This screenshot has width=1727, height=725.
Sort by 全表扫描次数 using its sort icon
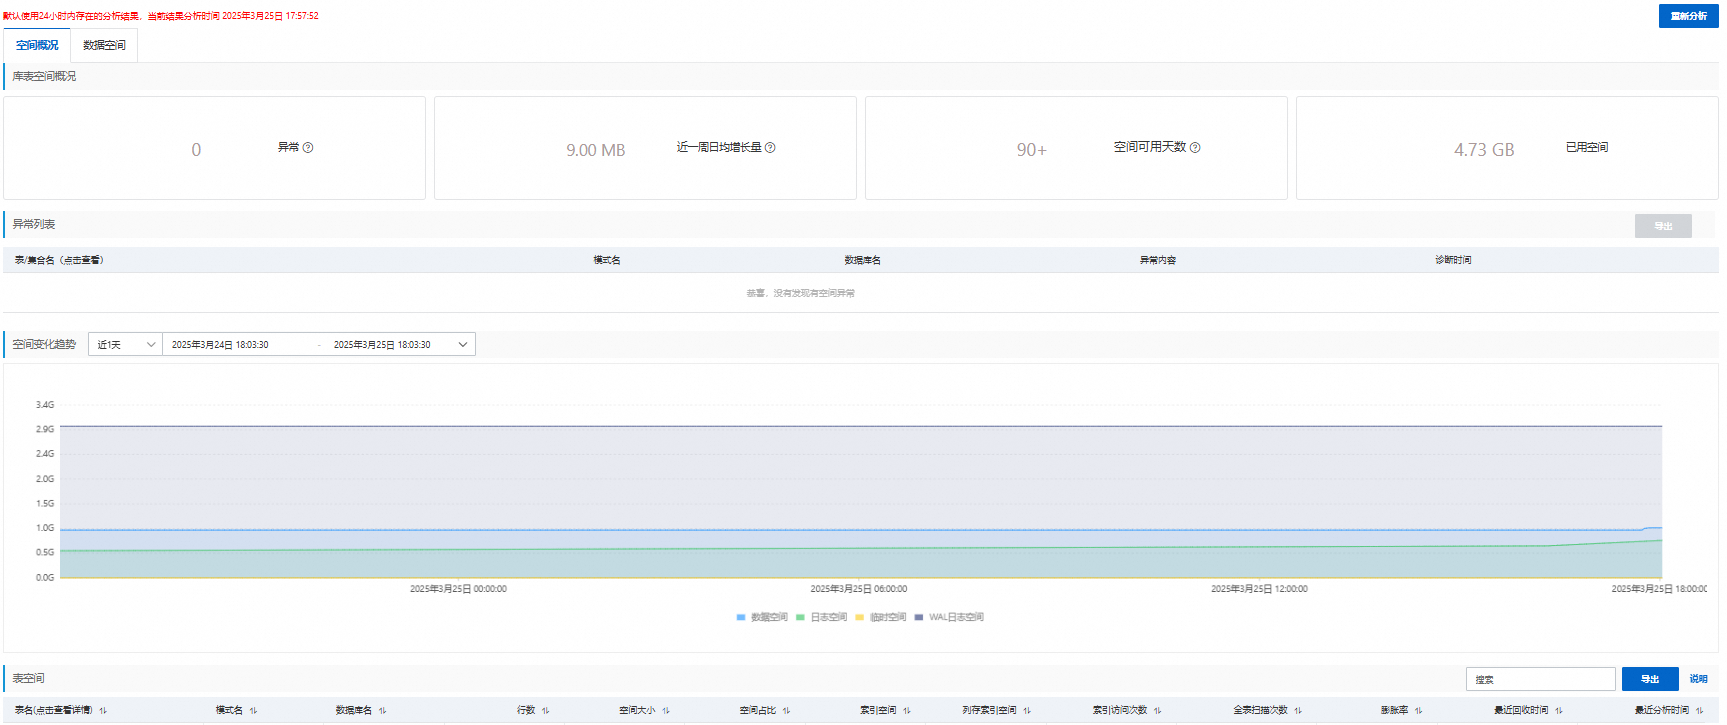1297,711
